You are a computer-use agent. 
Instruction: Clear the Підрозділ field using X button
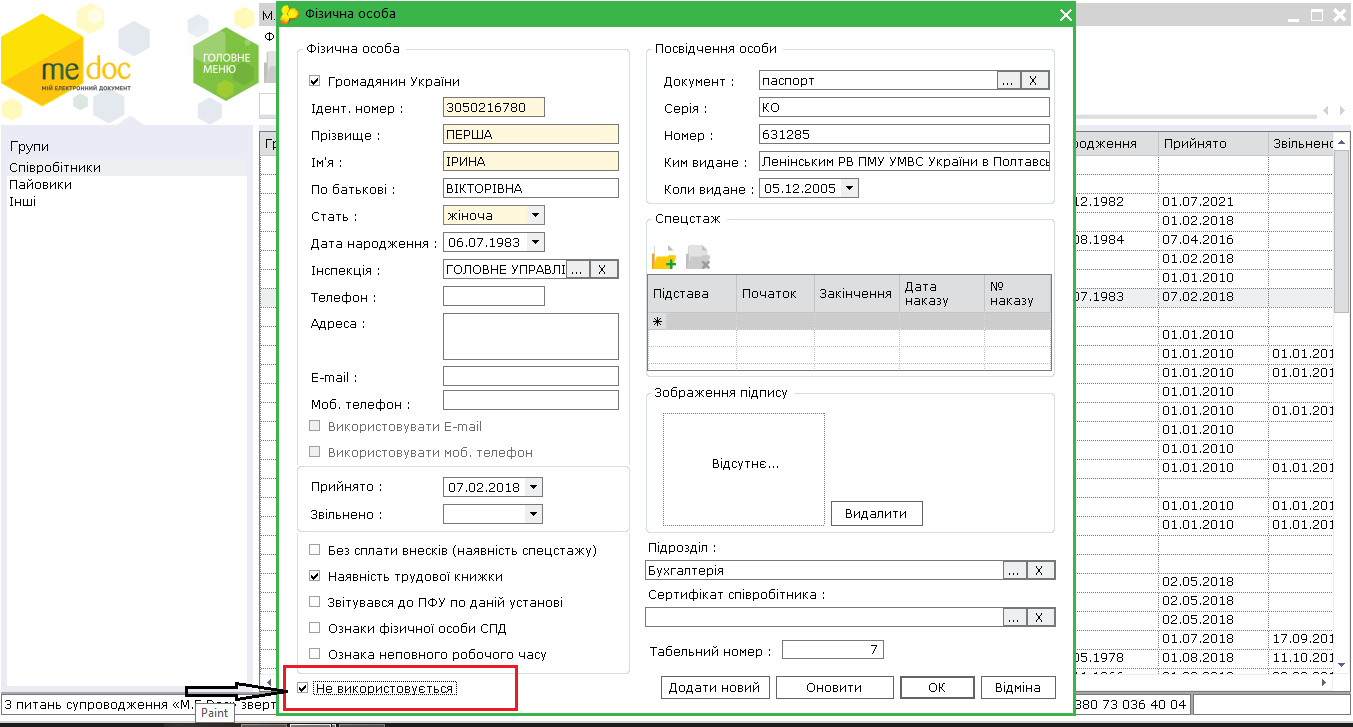tap(1040, 570)
